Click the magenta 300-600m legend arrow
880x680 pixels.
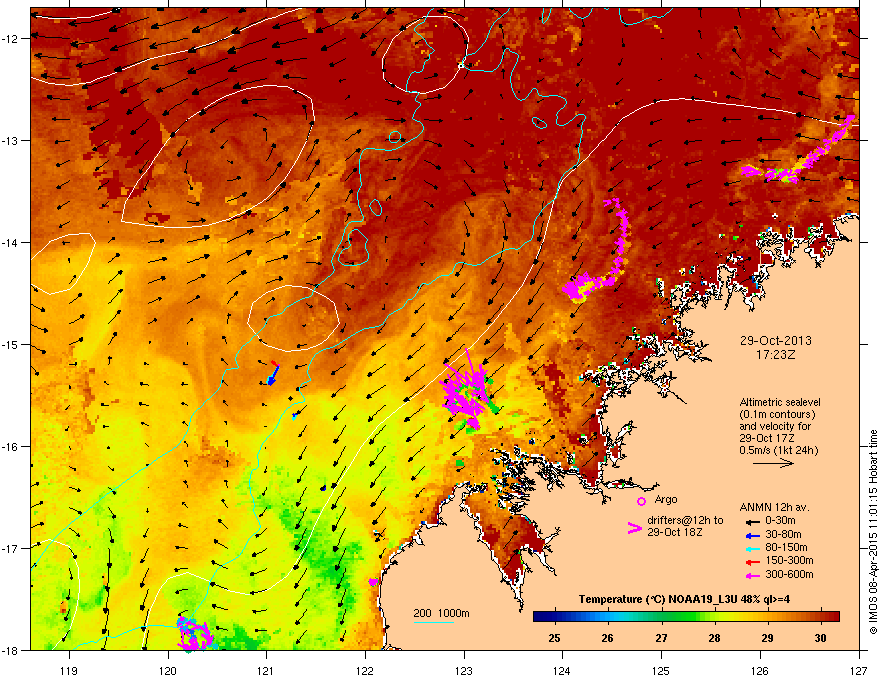click(752, 575)
